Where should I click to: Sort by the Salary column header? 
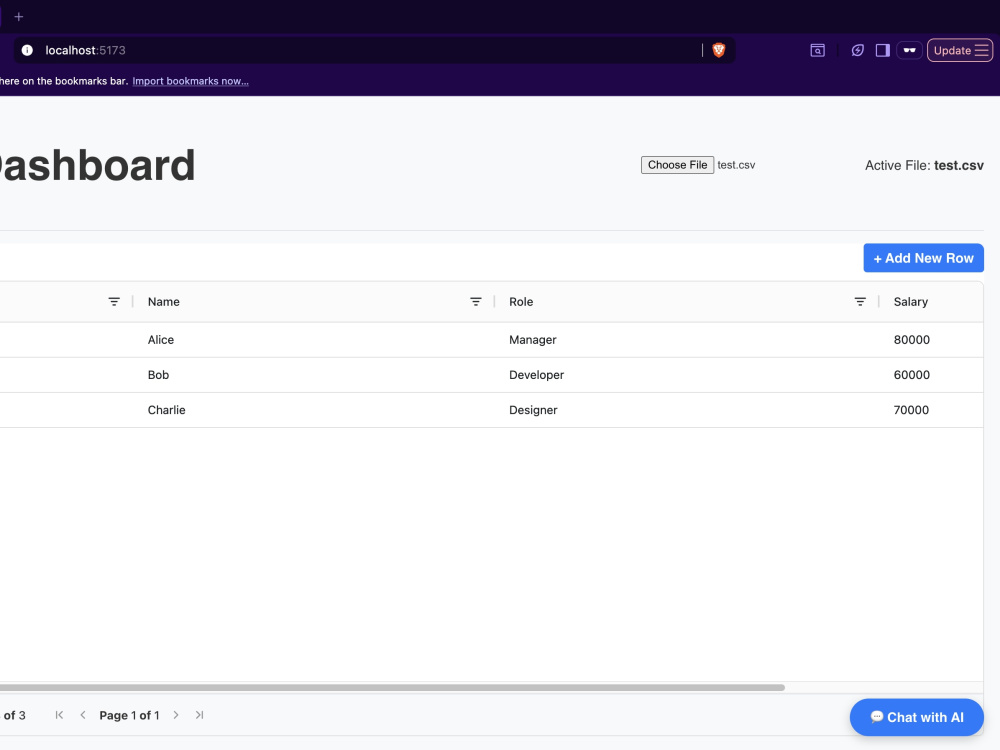coord(910,302)
